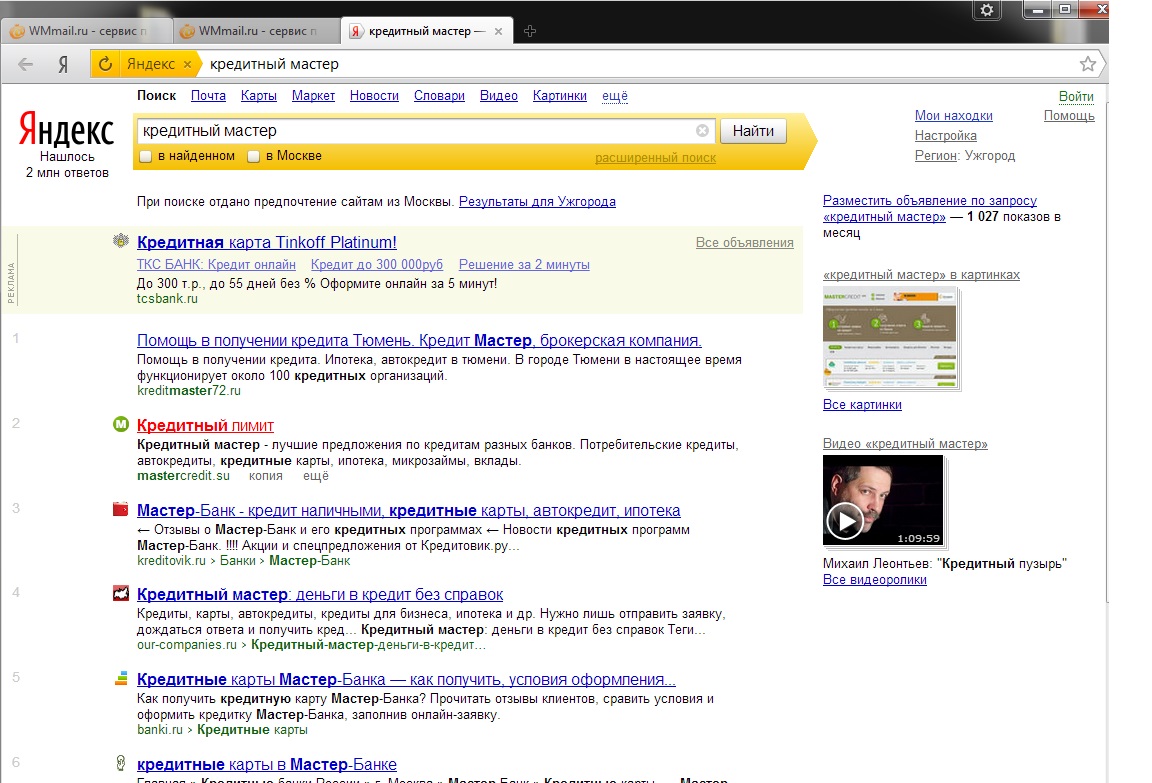Open the Карты service link

[259, 95]
